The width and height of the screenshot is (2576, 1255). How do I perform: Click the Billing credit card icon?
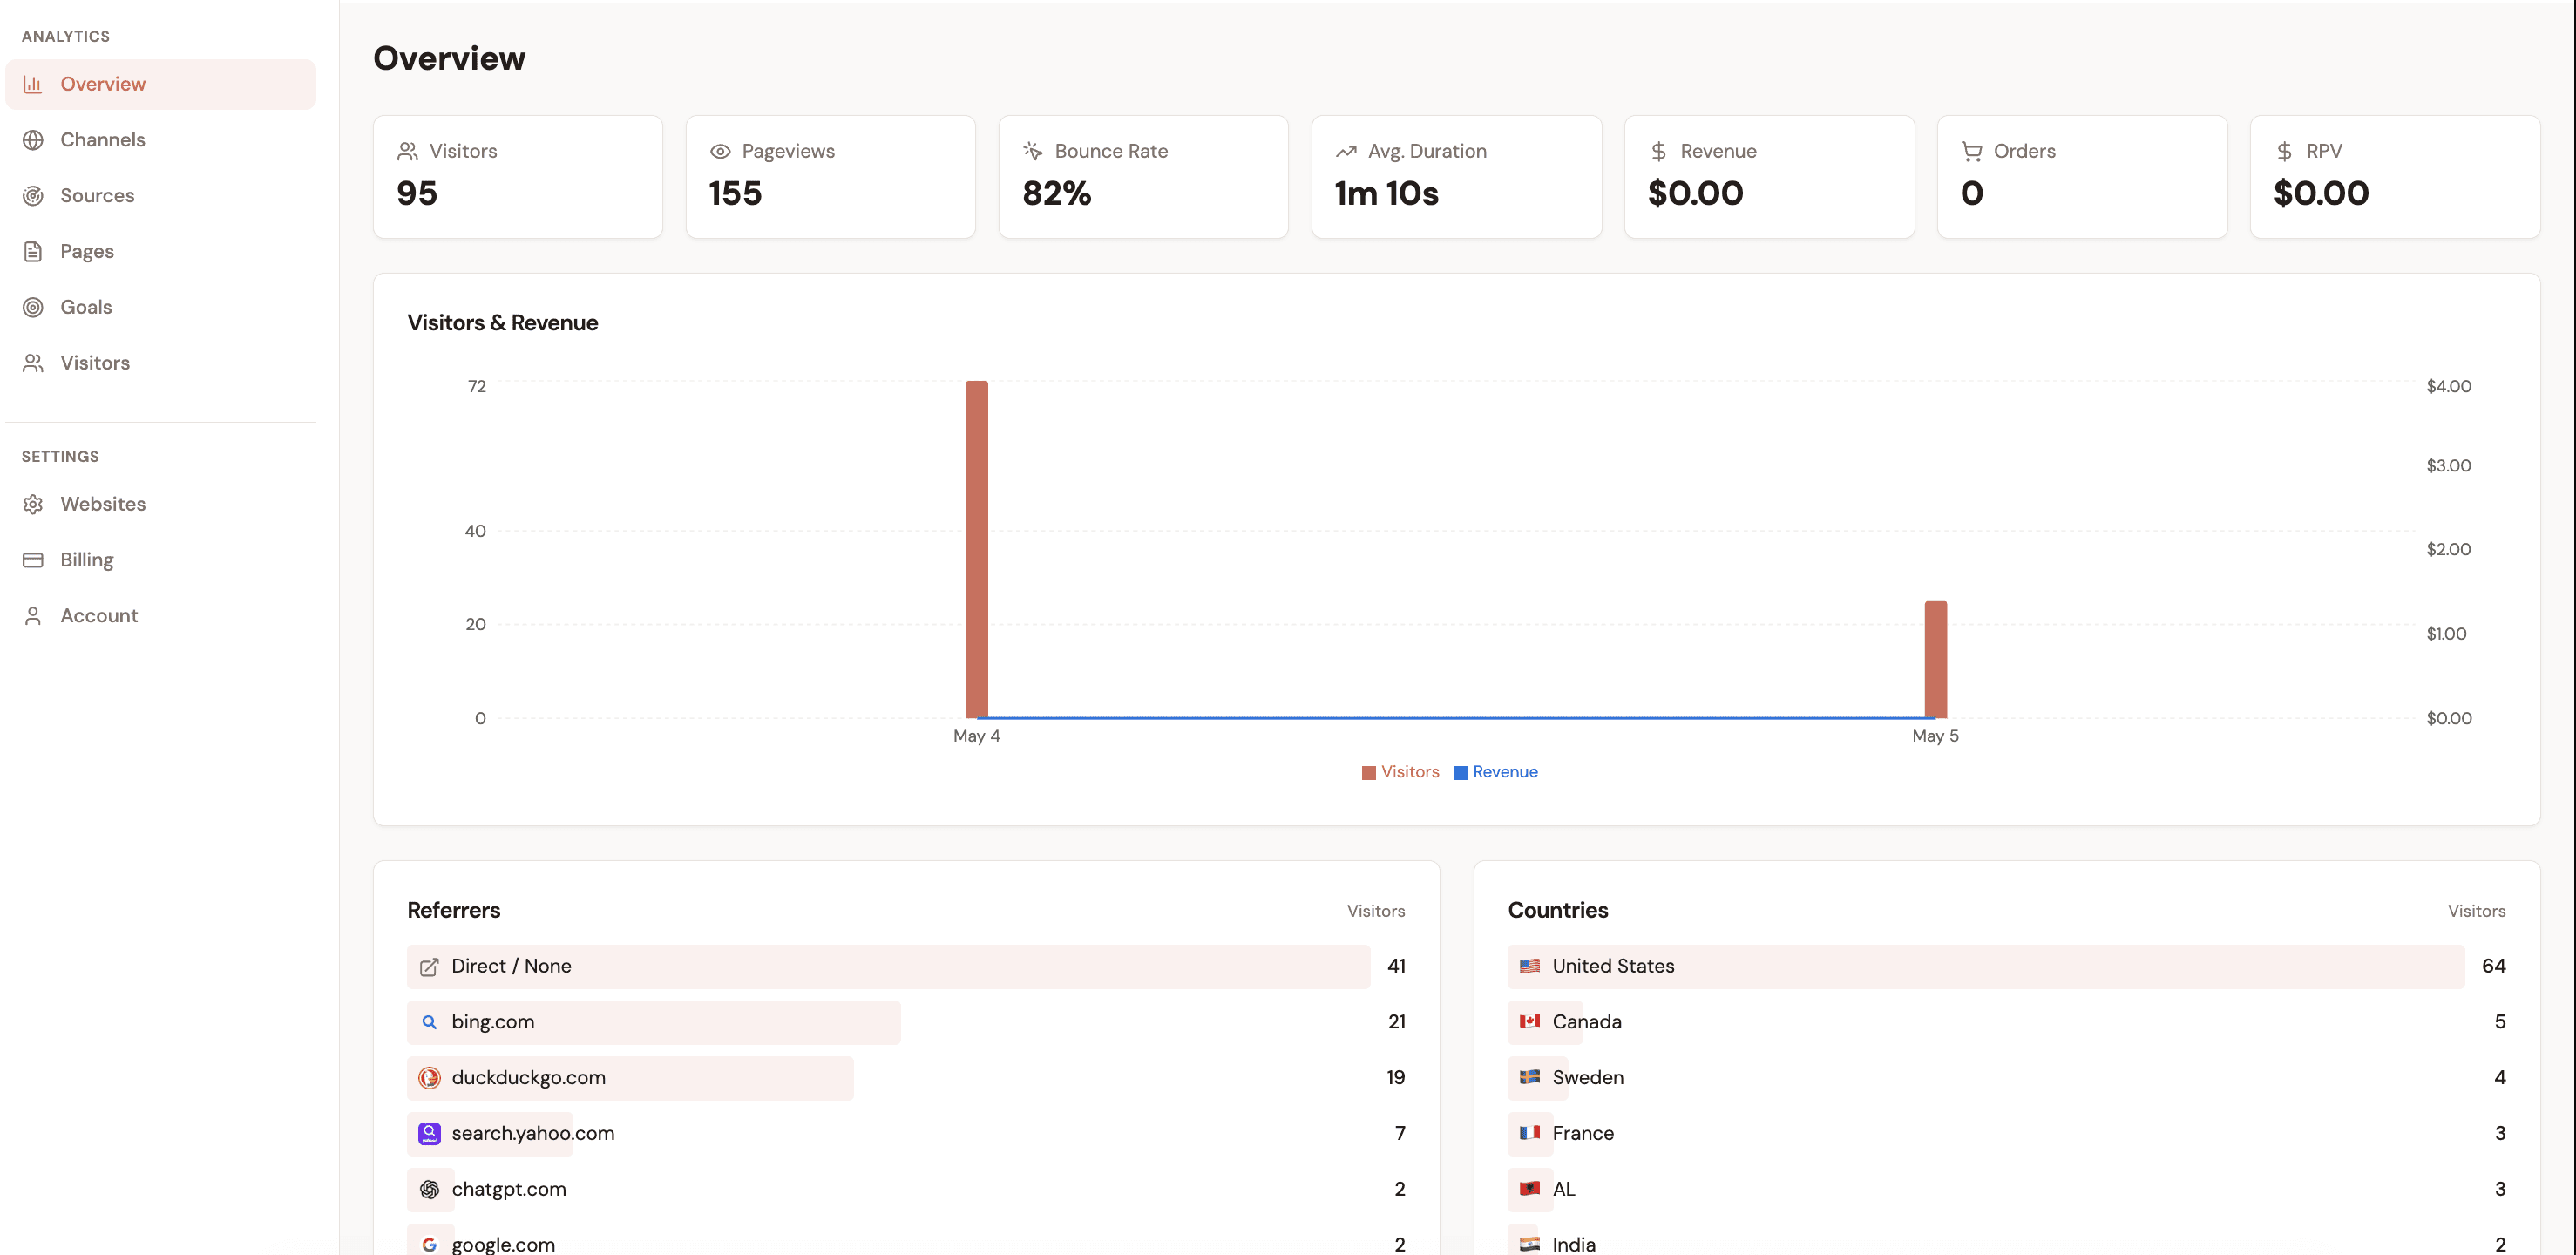coord(33,560)
